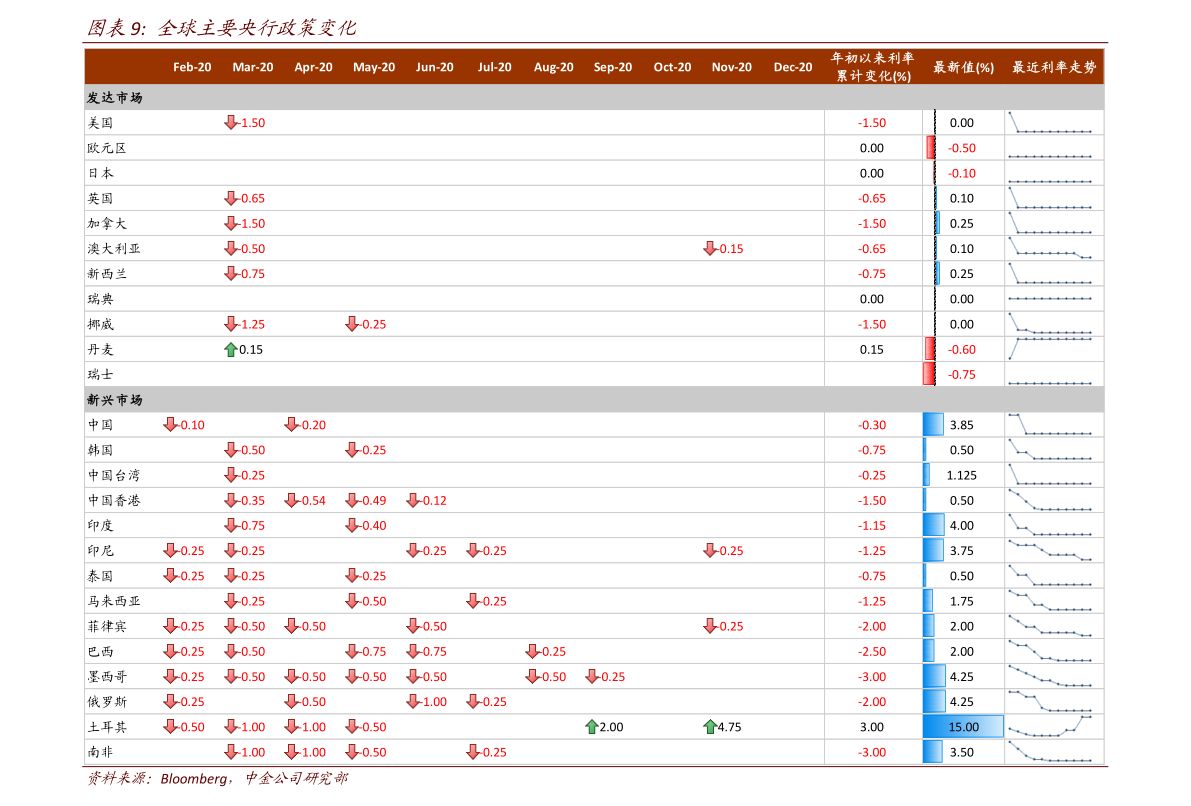Select the red arrow beside -0.20

pos(291,425)
